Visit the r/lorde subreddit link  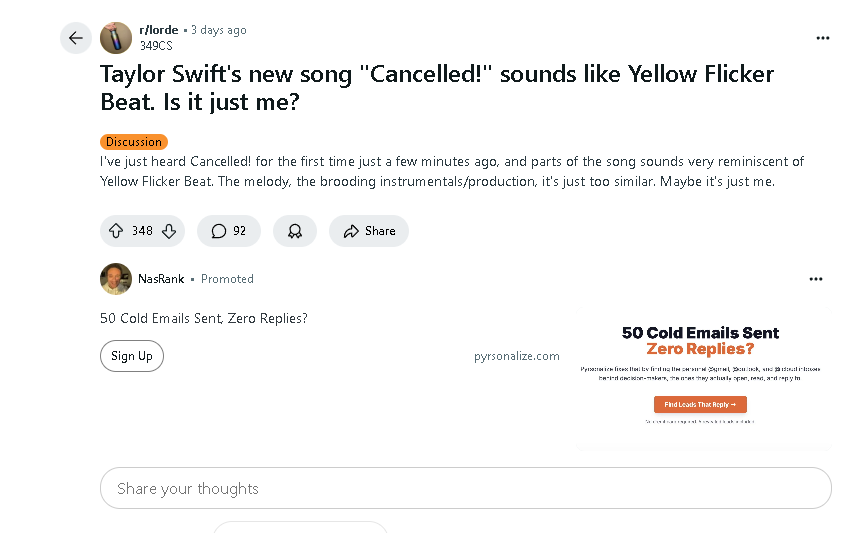160,30
